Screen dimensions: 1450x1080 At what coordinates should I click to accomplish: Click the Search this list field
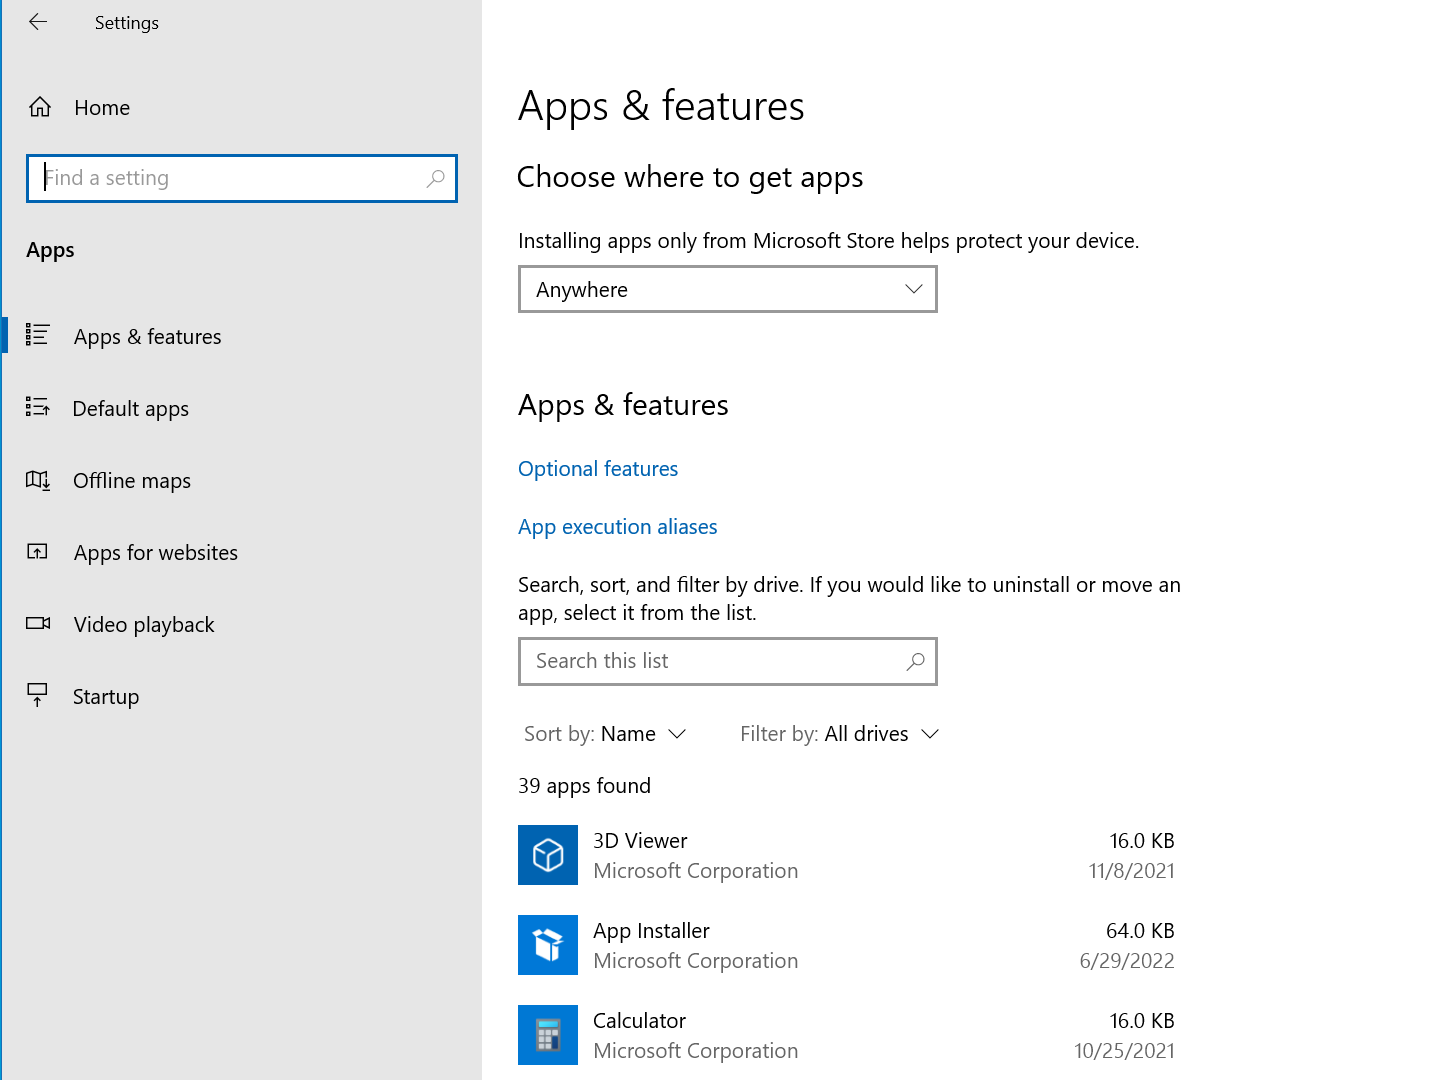point(727,661)
